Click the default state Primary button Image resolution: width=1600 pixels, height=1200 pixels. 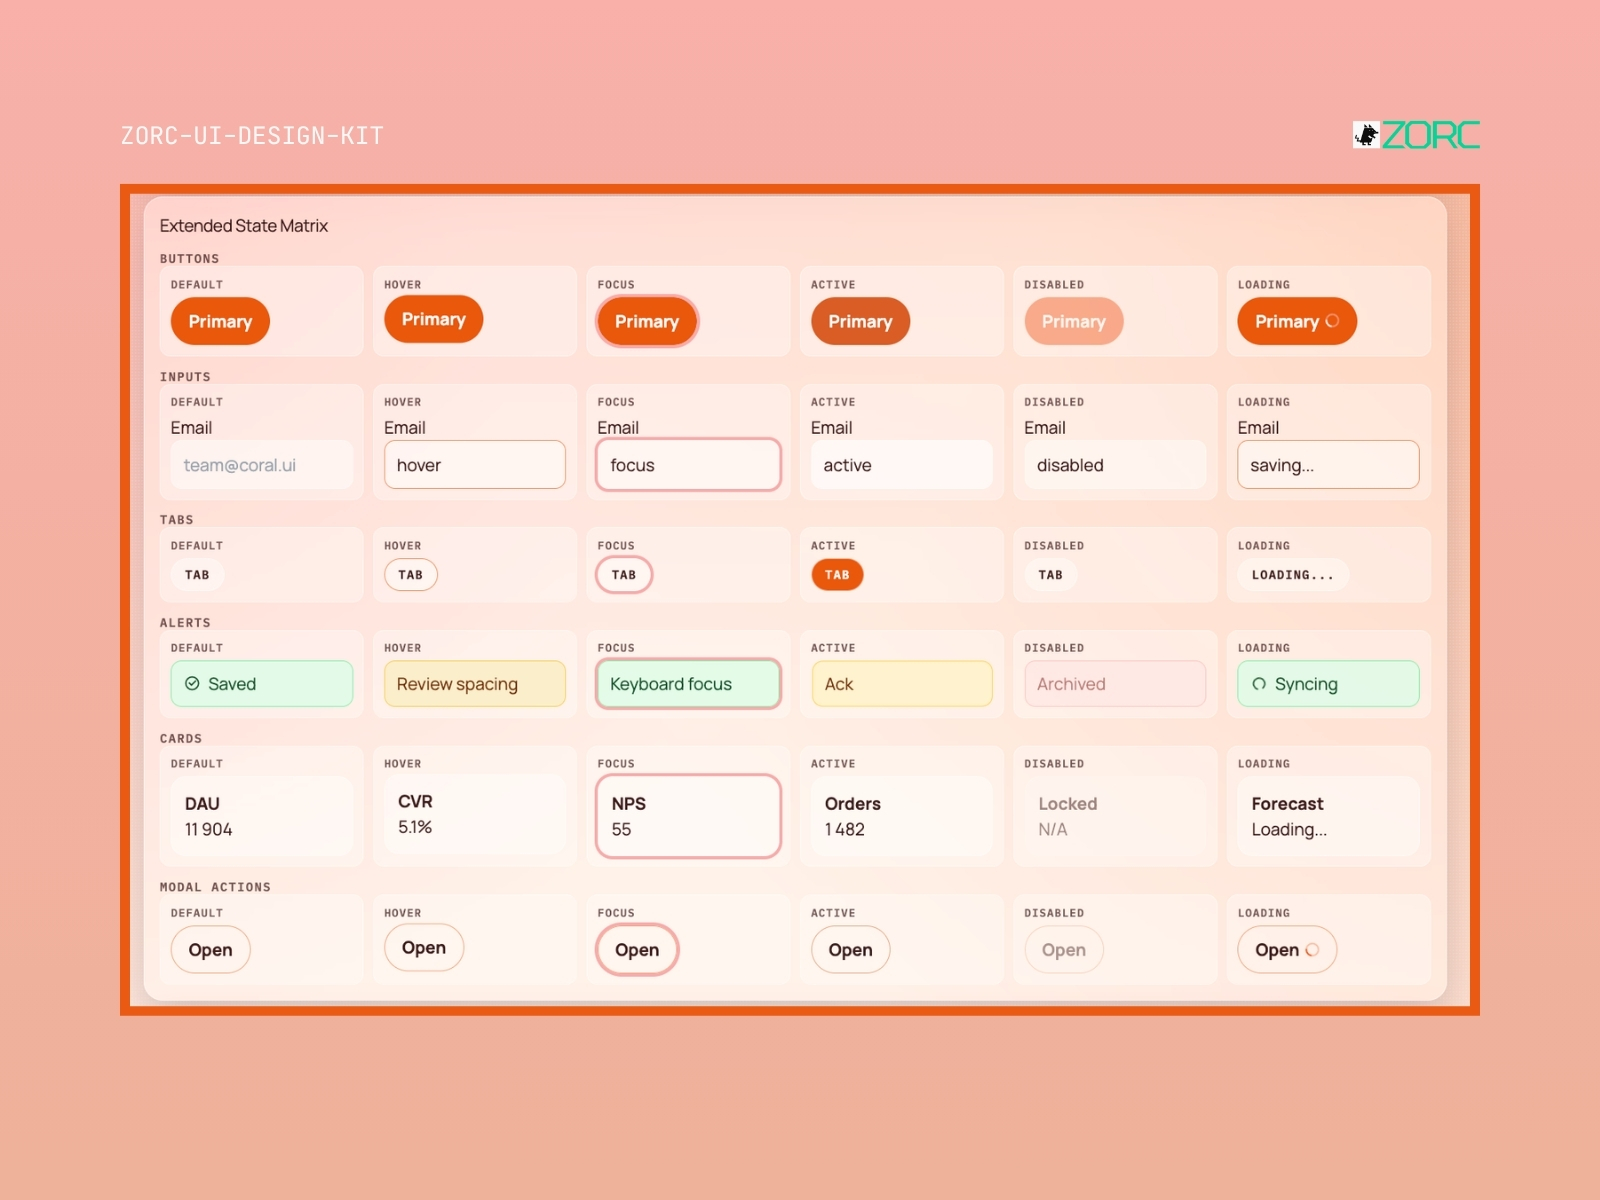(220, 321)
